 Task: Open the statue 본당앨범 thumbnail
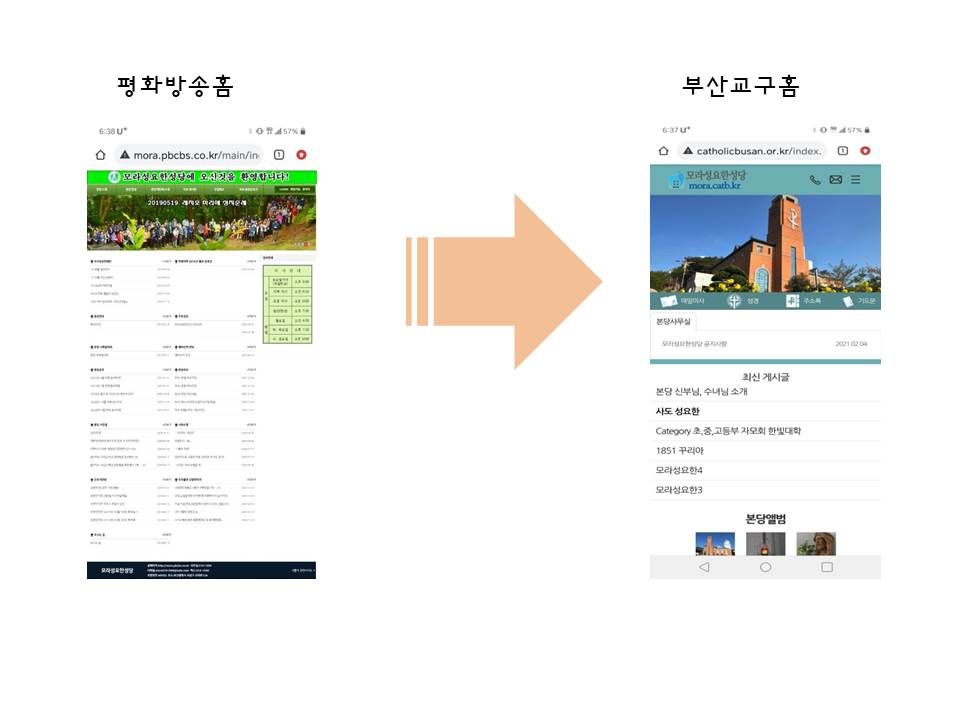click(816, 544)
